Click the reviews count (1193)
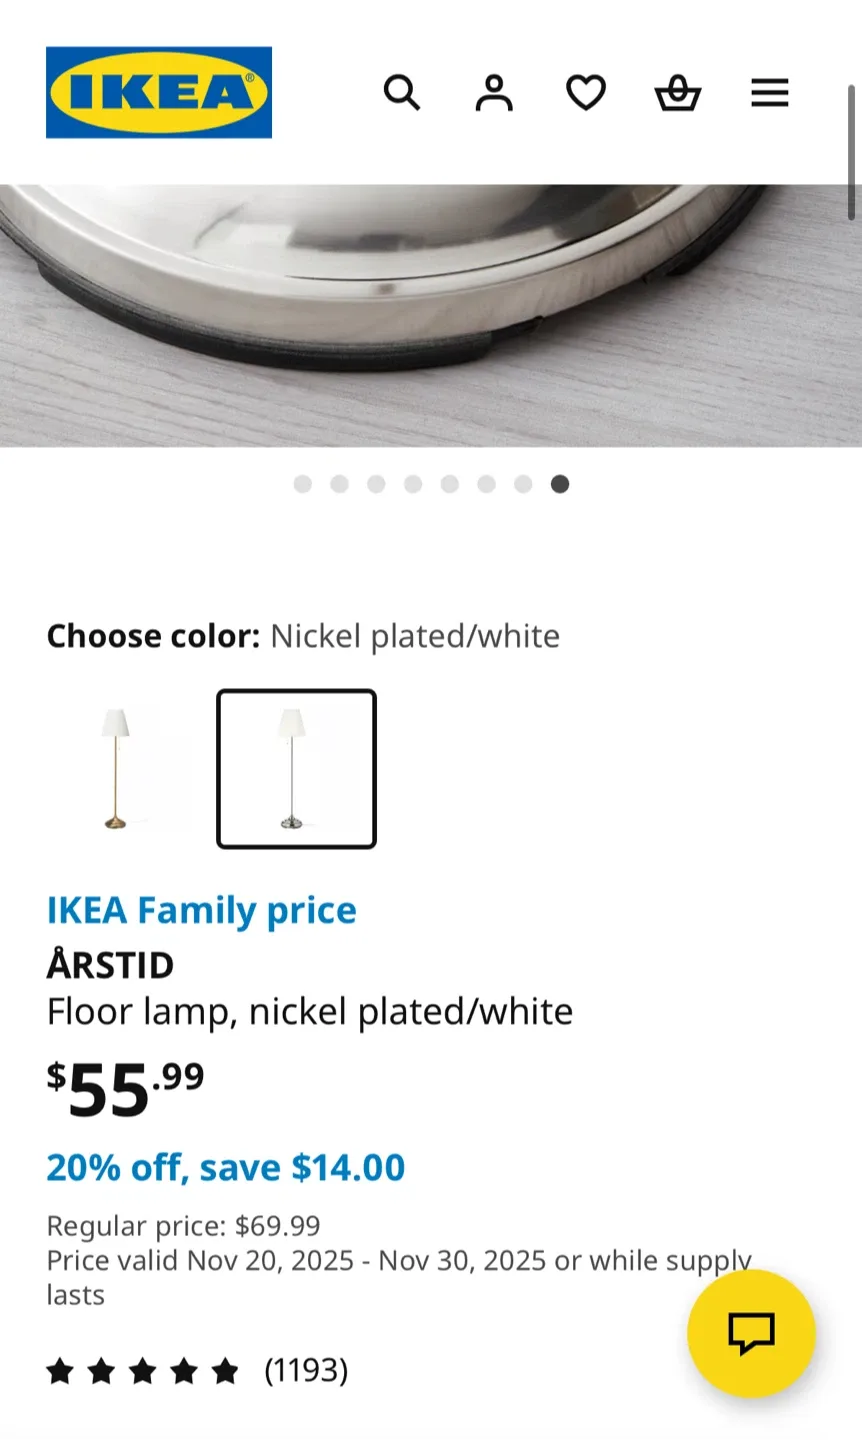The height and width of the screenshot is (1440, 862). click(x=308, y=1371)
